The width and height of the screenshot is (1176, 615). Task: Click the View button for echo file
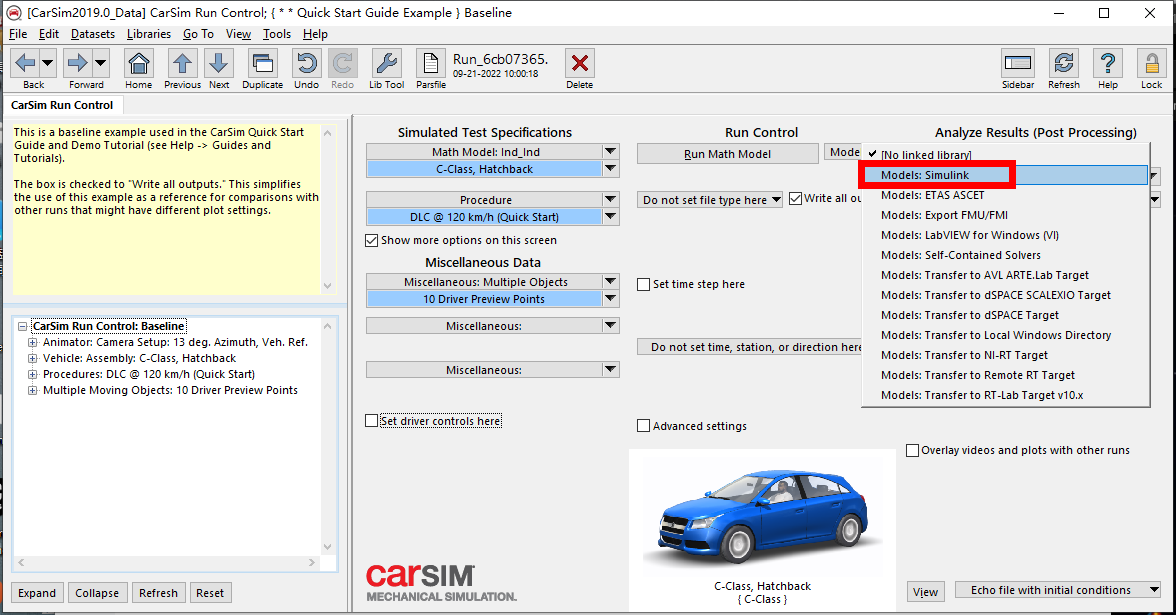[926, 592]
